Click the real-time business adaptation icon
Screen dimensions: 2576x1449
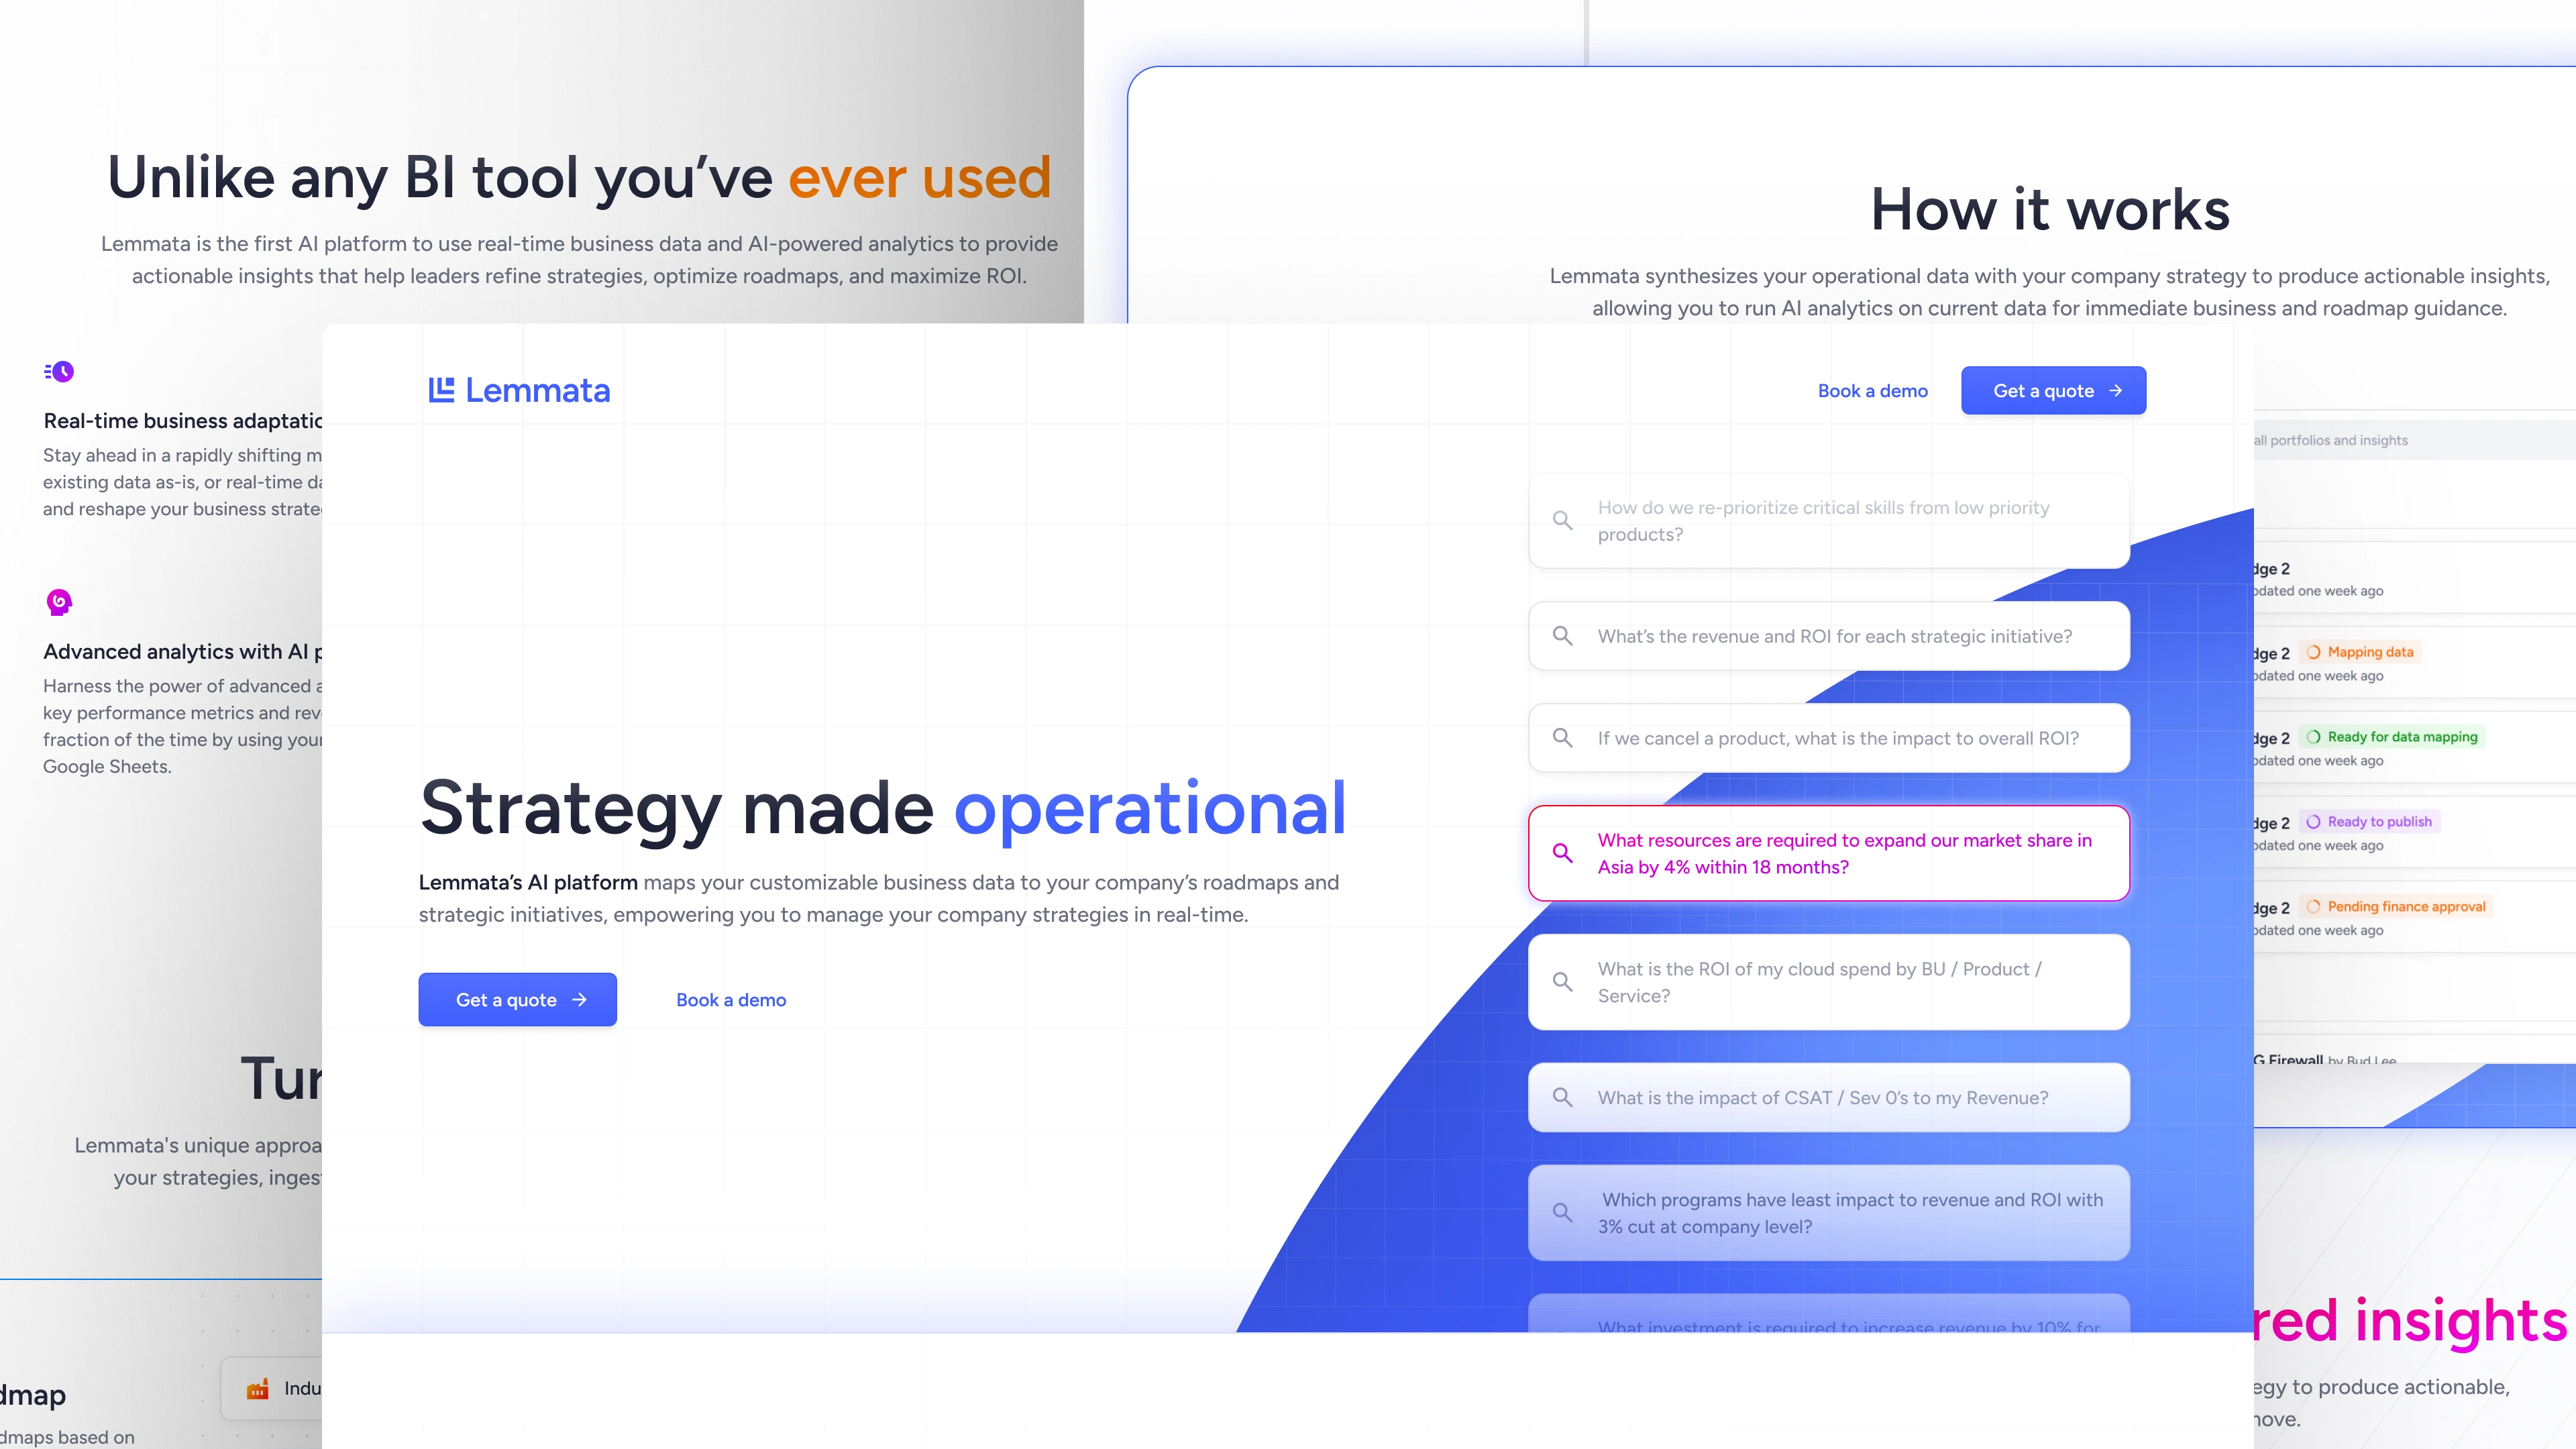pyautogui.click(x=60, y=372)
